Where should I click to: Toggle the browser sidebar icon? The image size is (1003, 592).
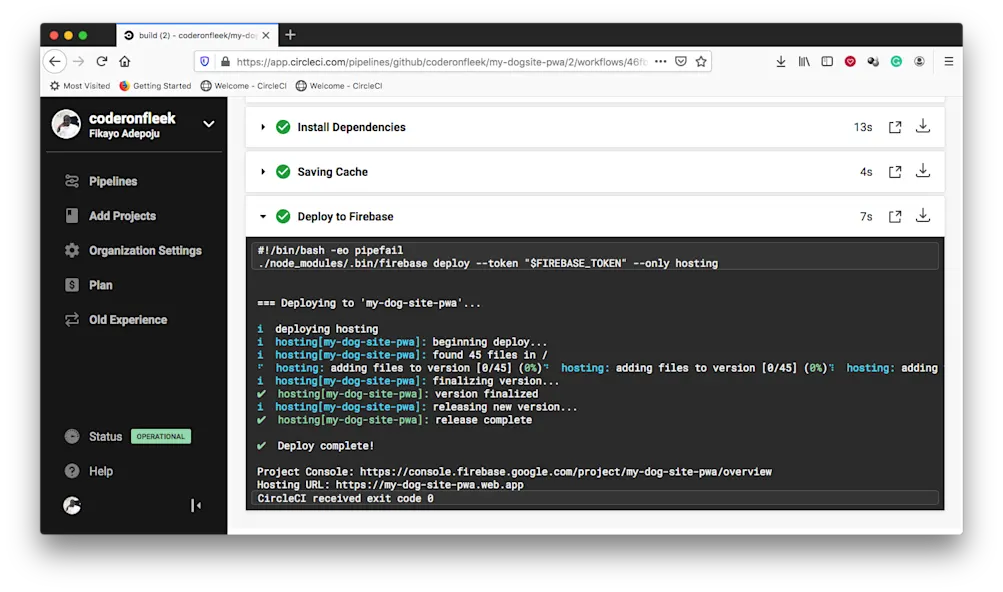[x=827, y=61]
